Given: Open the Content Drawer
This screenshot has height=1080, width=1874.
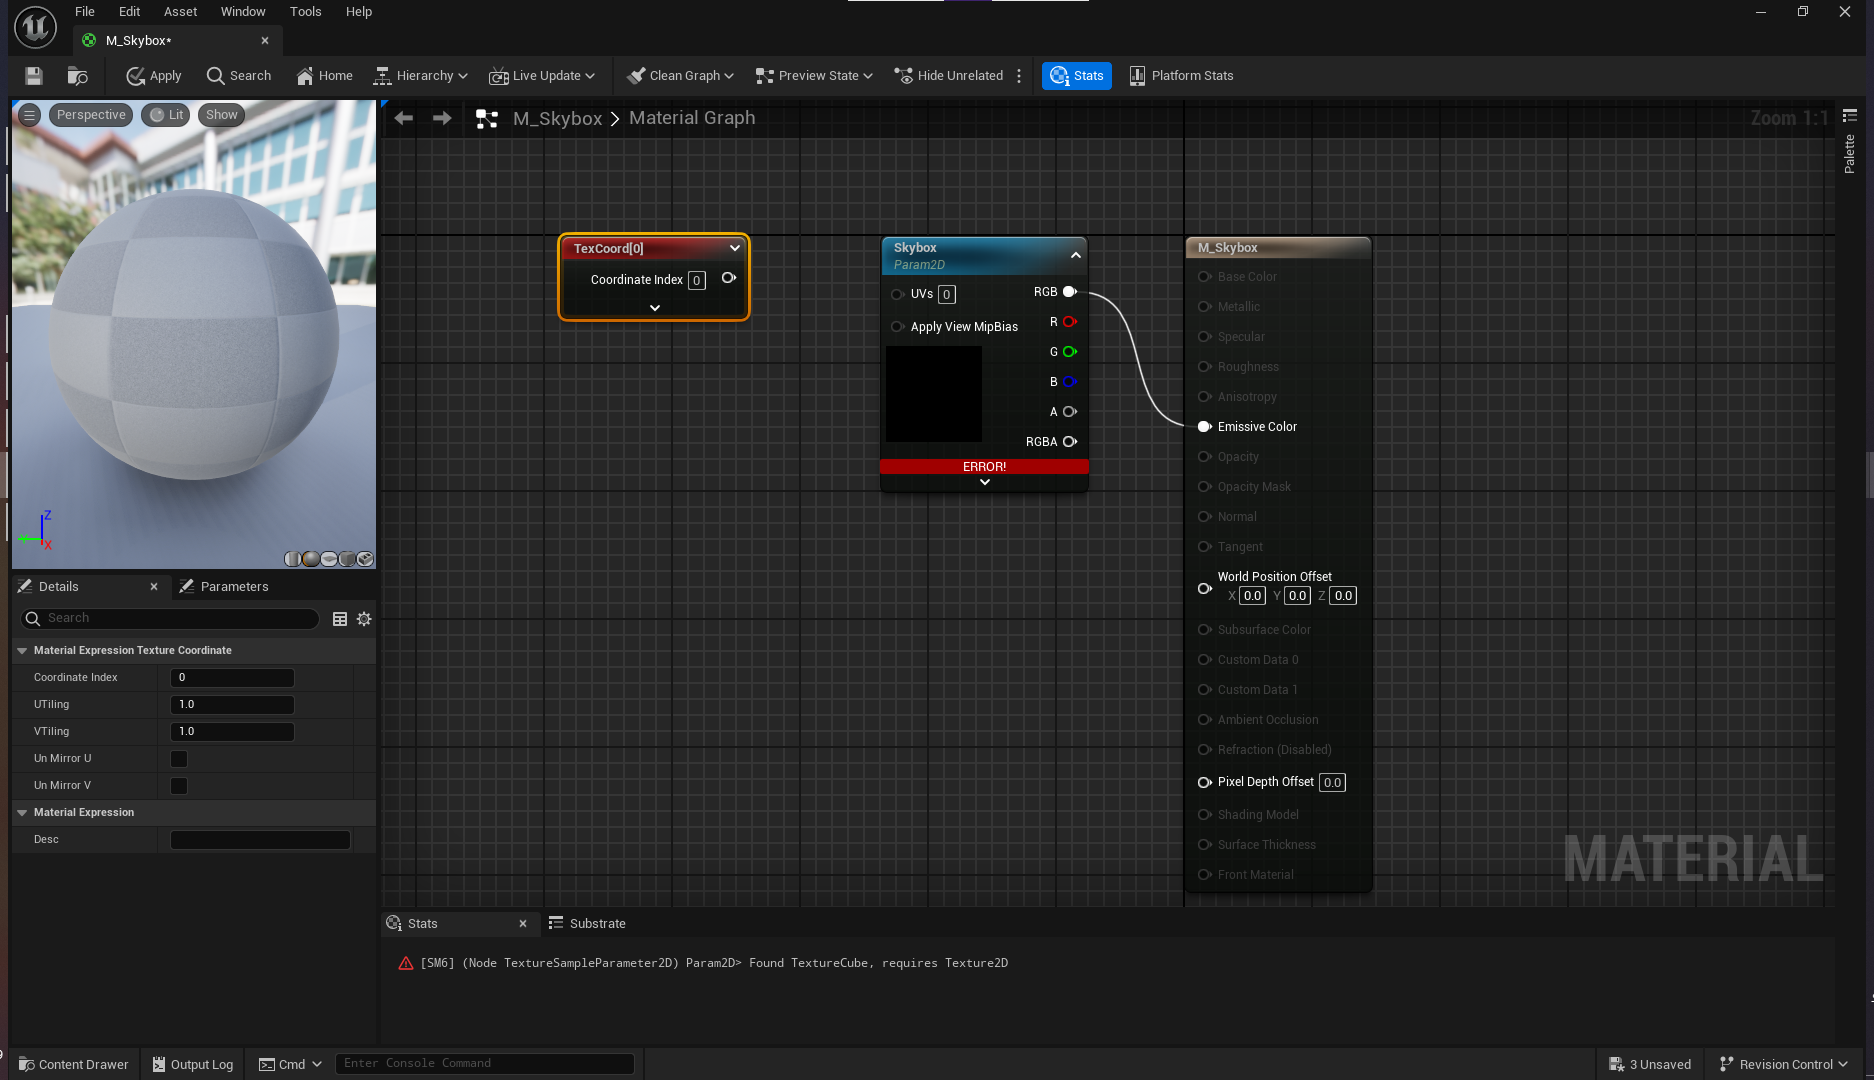Looking at the screenshot, I should (74, 1064).
